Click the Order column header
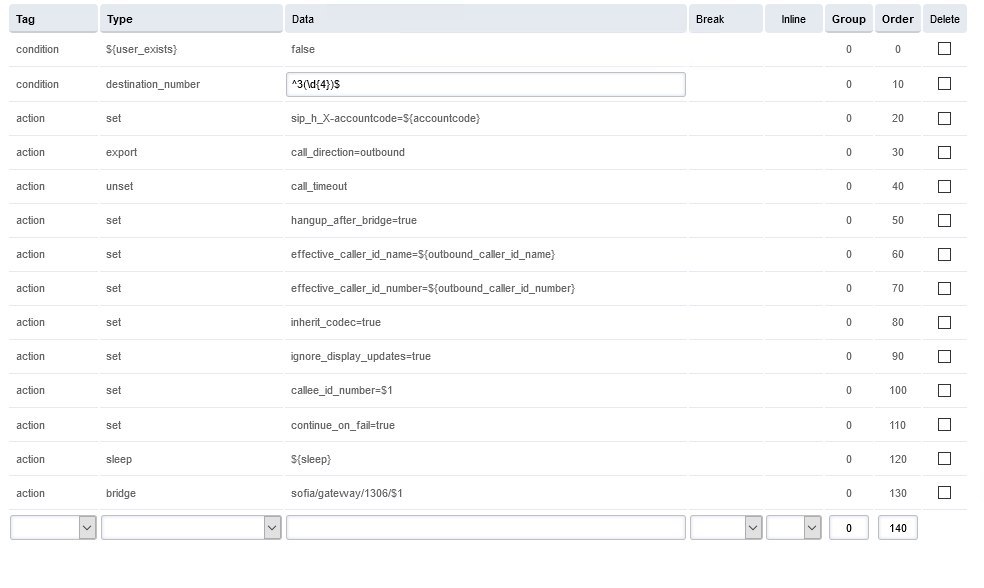This screenshot has height=588, width=984. point(897,19)
